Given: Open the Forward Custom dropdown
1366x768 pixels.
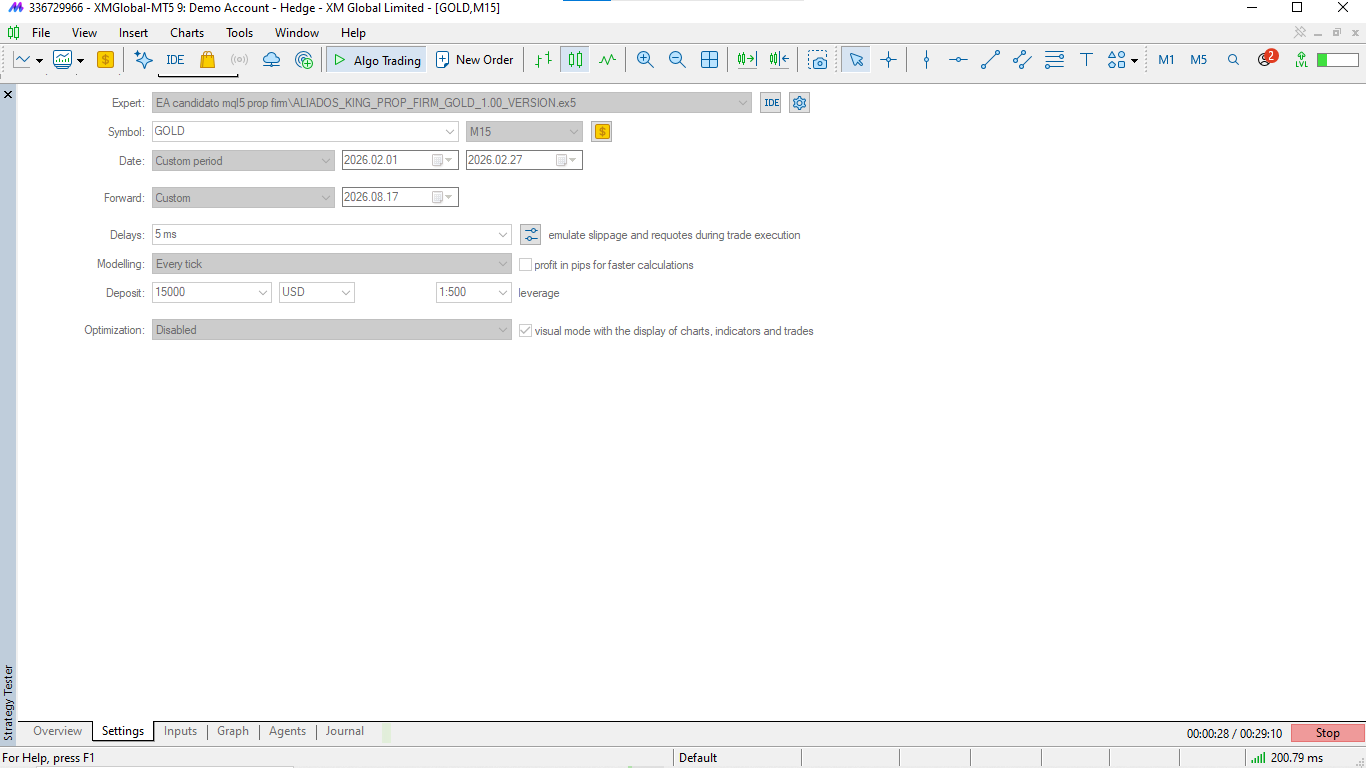Looking at the screenshot, I should point(326,198).
